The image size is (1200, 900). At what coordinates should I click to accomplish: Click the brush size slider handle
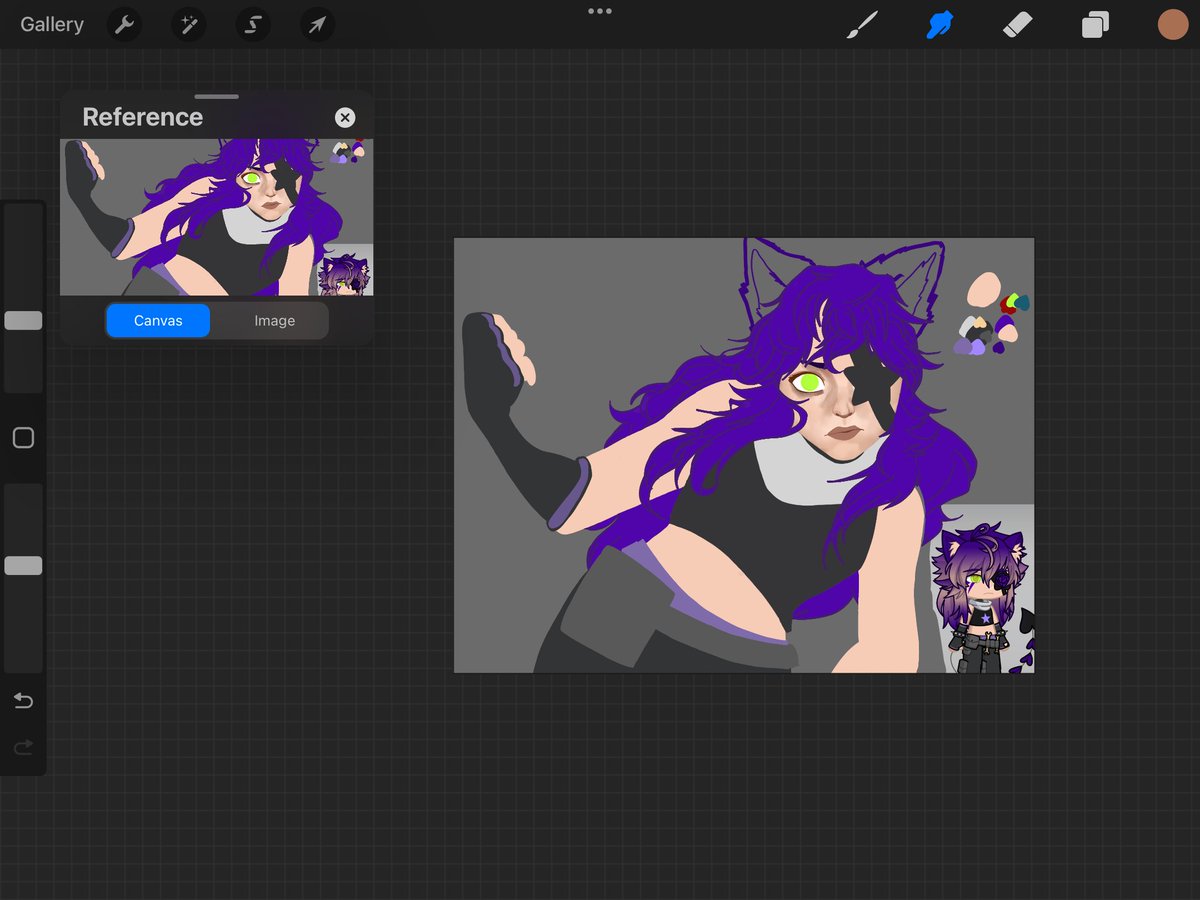tap(23, 320)
